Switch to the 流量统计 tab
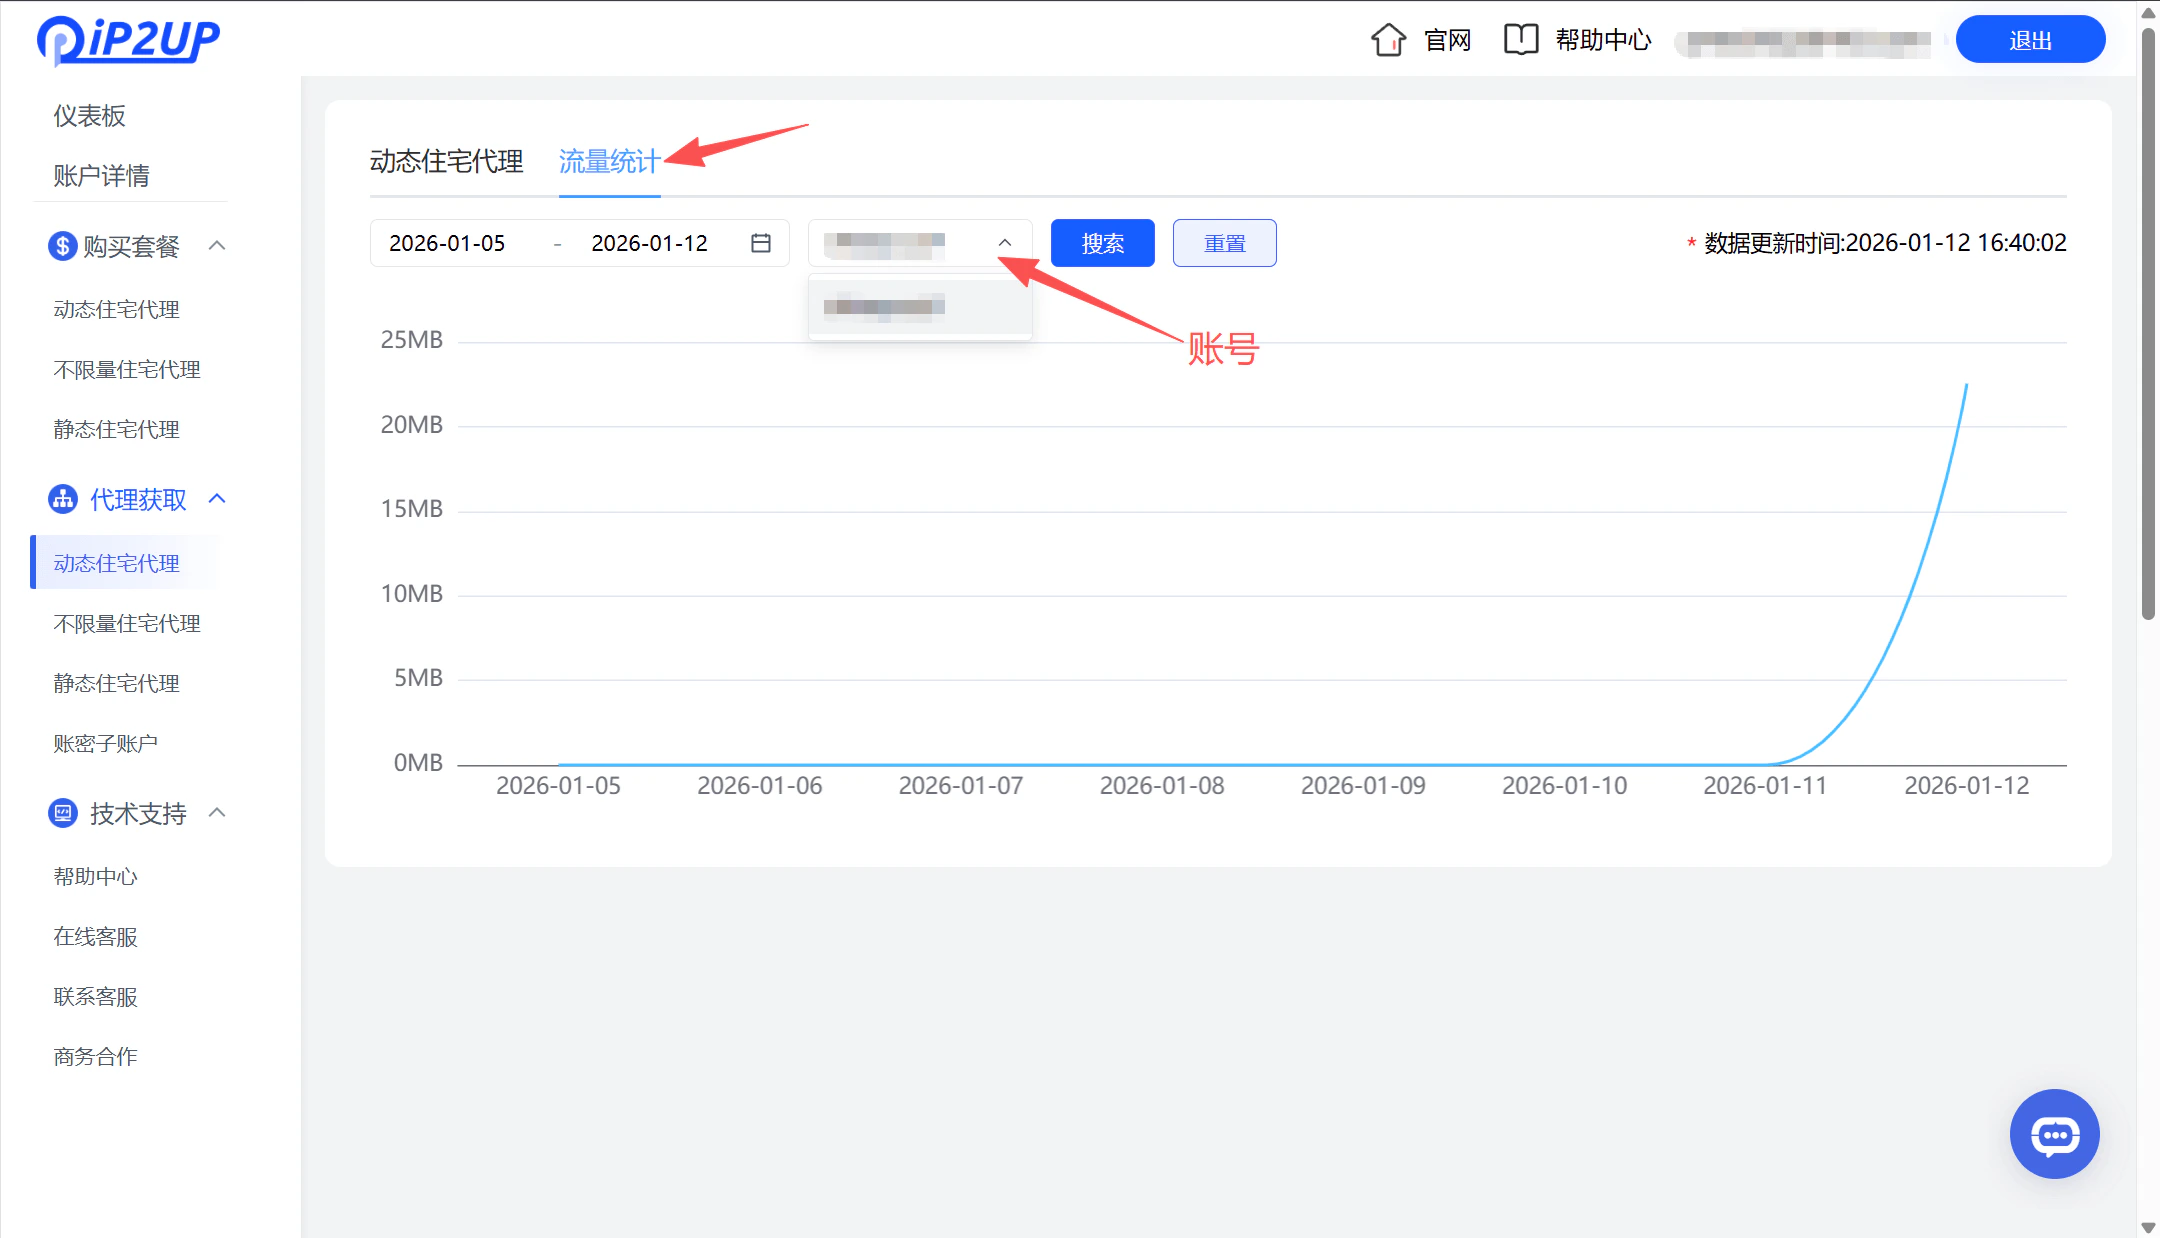 pos(608,161)
